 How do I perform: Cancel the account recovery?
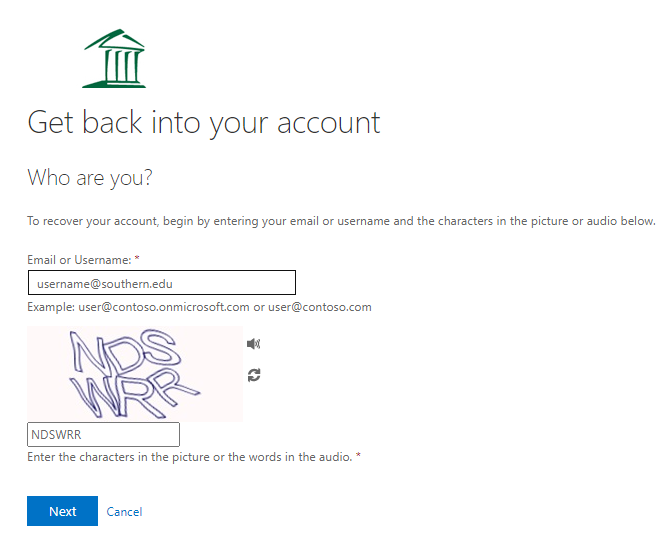(x=124, y=511)
